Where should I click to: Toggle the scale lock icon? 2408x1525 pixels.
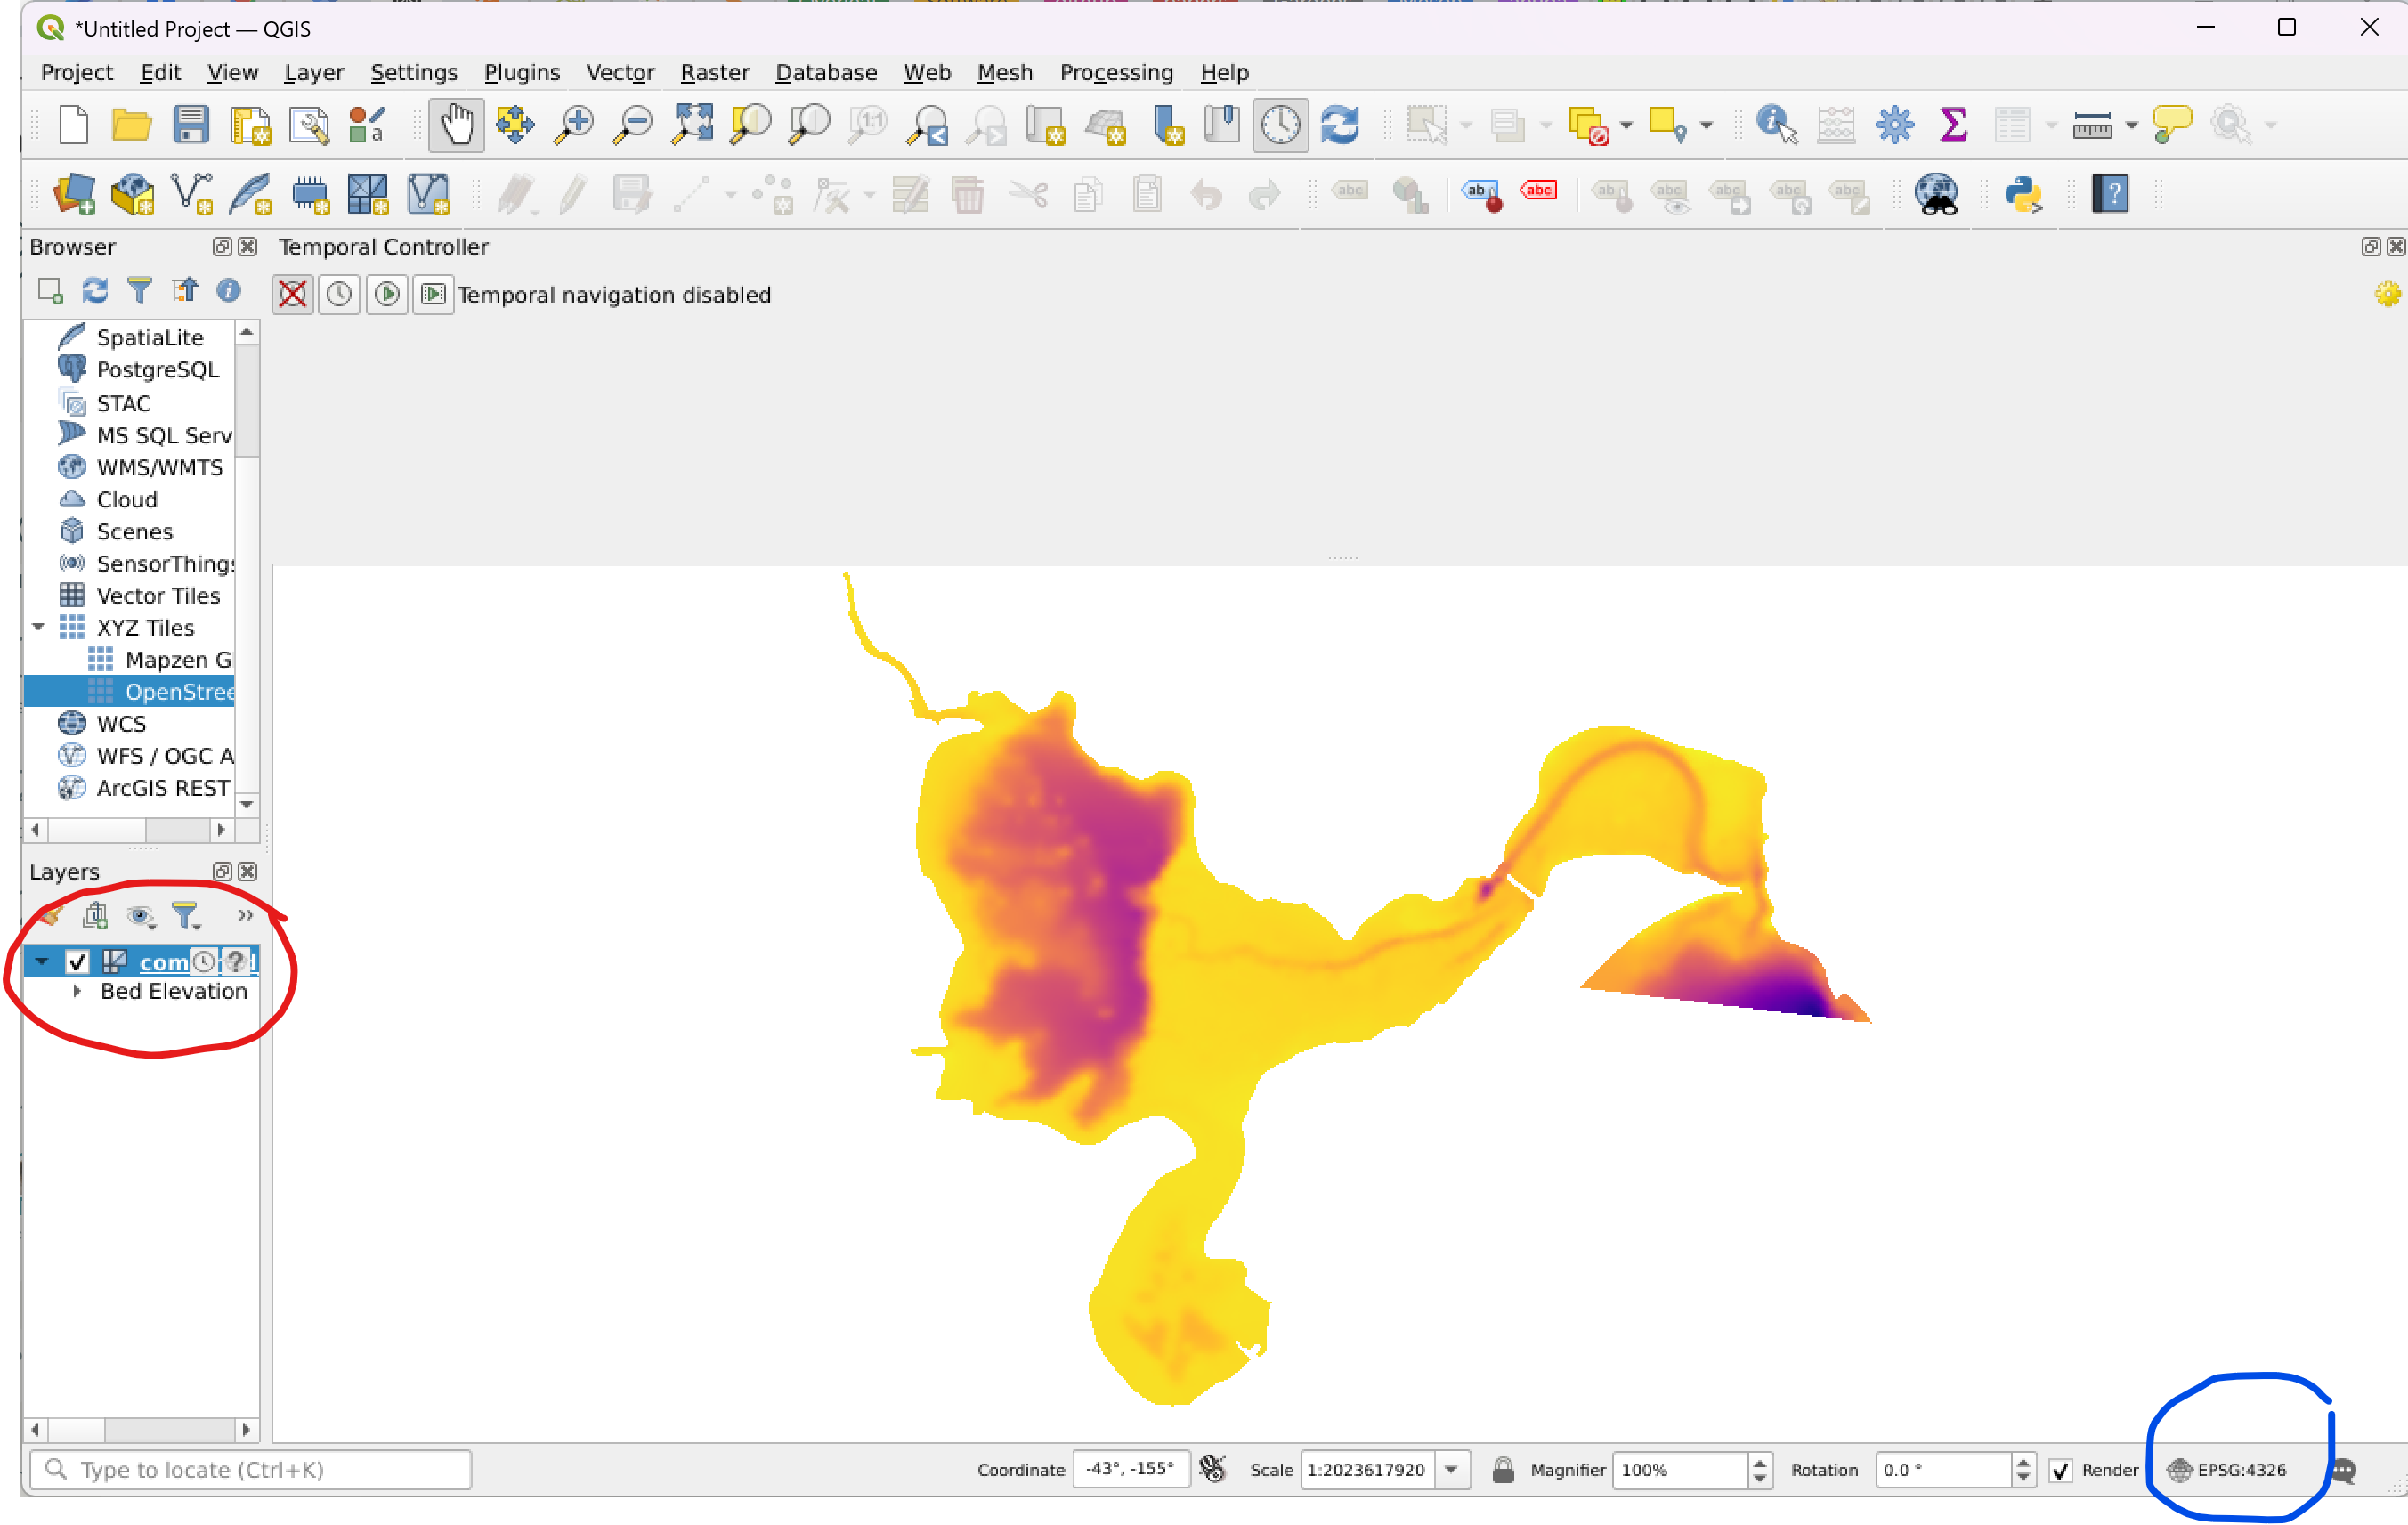1502,1469
